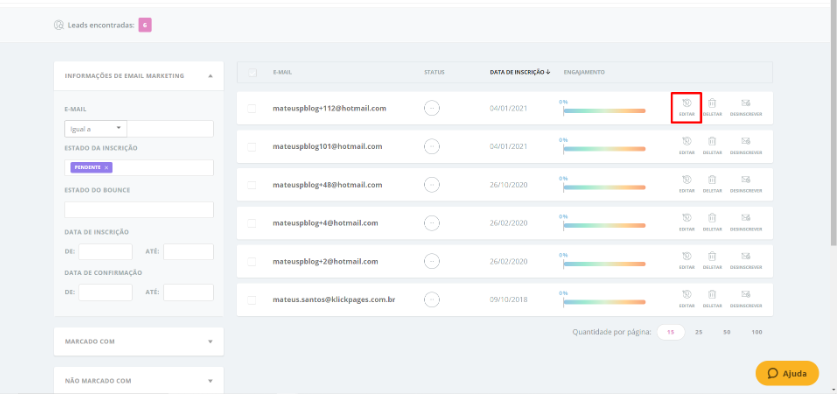Viewport: 838px width, 396px height.
Task: Collapse Informações de Email Marketing panel
Action: coord(211,76)
